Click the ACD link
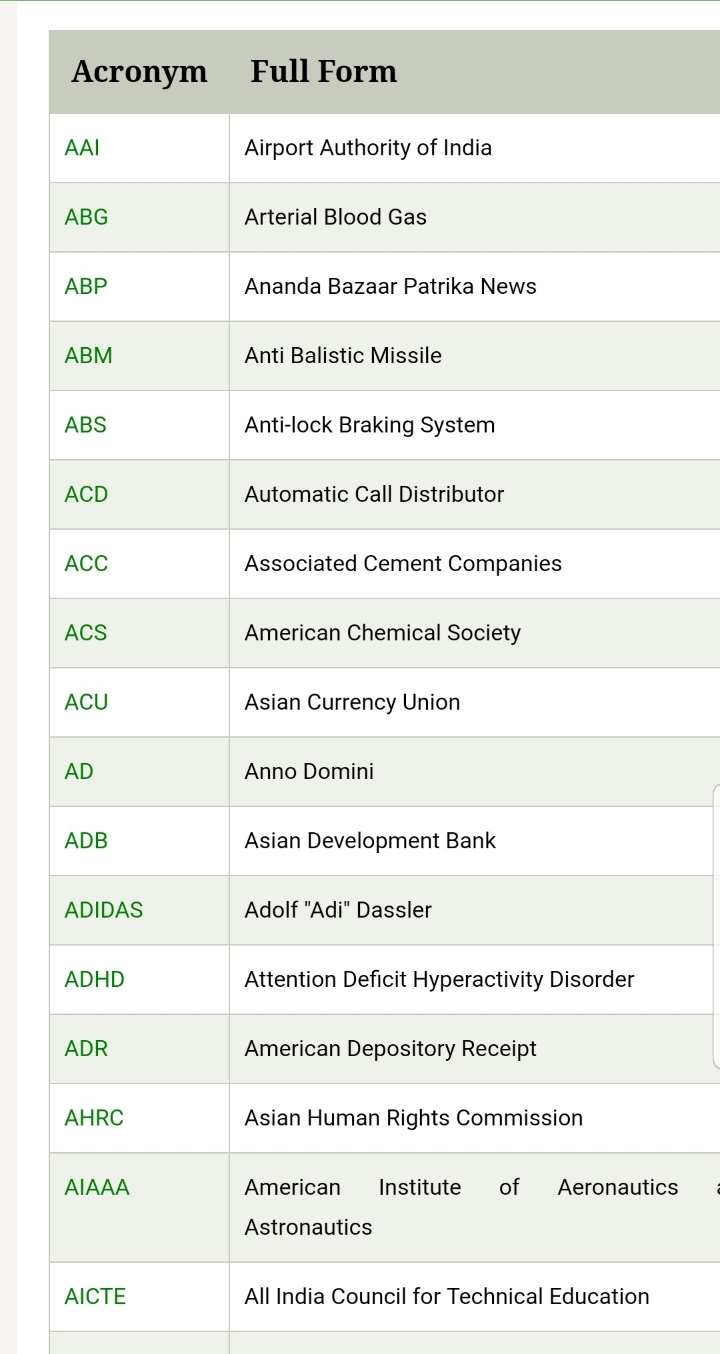The image size is (720, 1354). coord(86,494)
